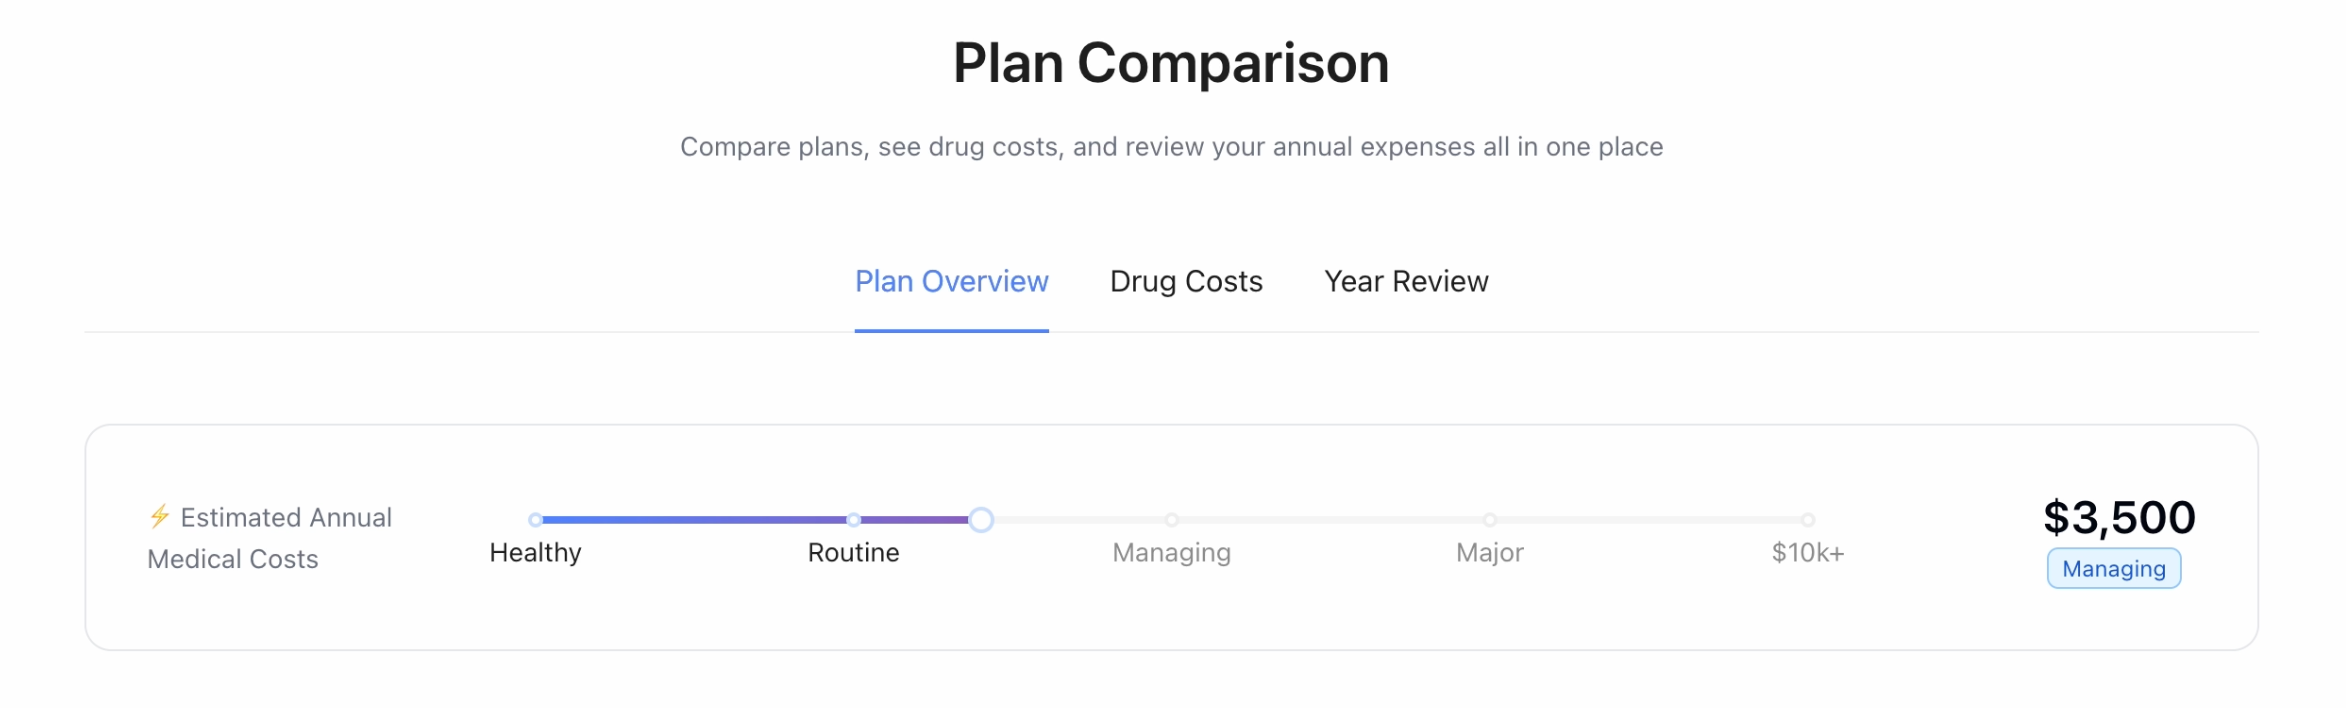The width and height of the screenshot is (2346, 708).
Task: Click the lightning bolt icon
Action: [x=159, y=517]
